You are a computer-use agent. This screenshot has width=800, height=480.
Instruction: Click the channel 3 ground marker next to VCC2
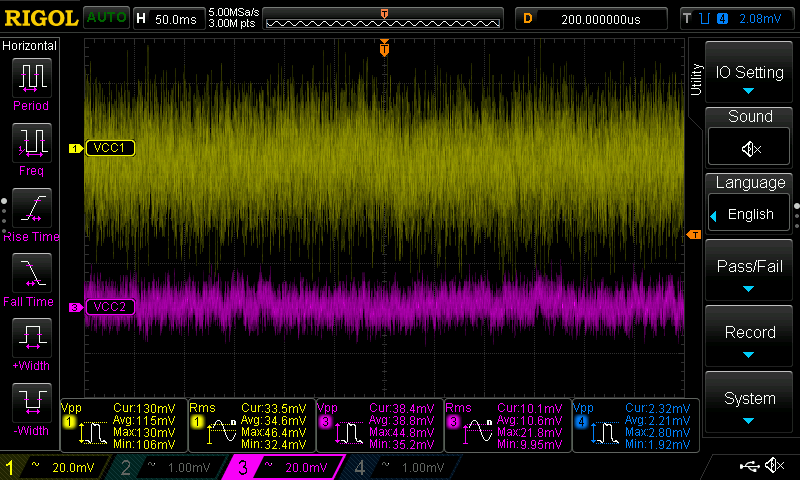tap(76, 308)
